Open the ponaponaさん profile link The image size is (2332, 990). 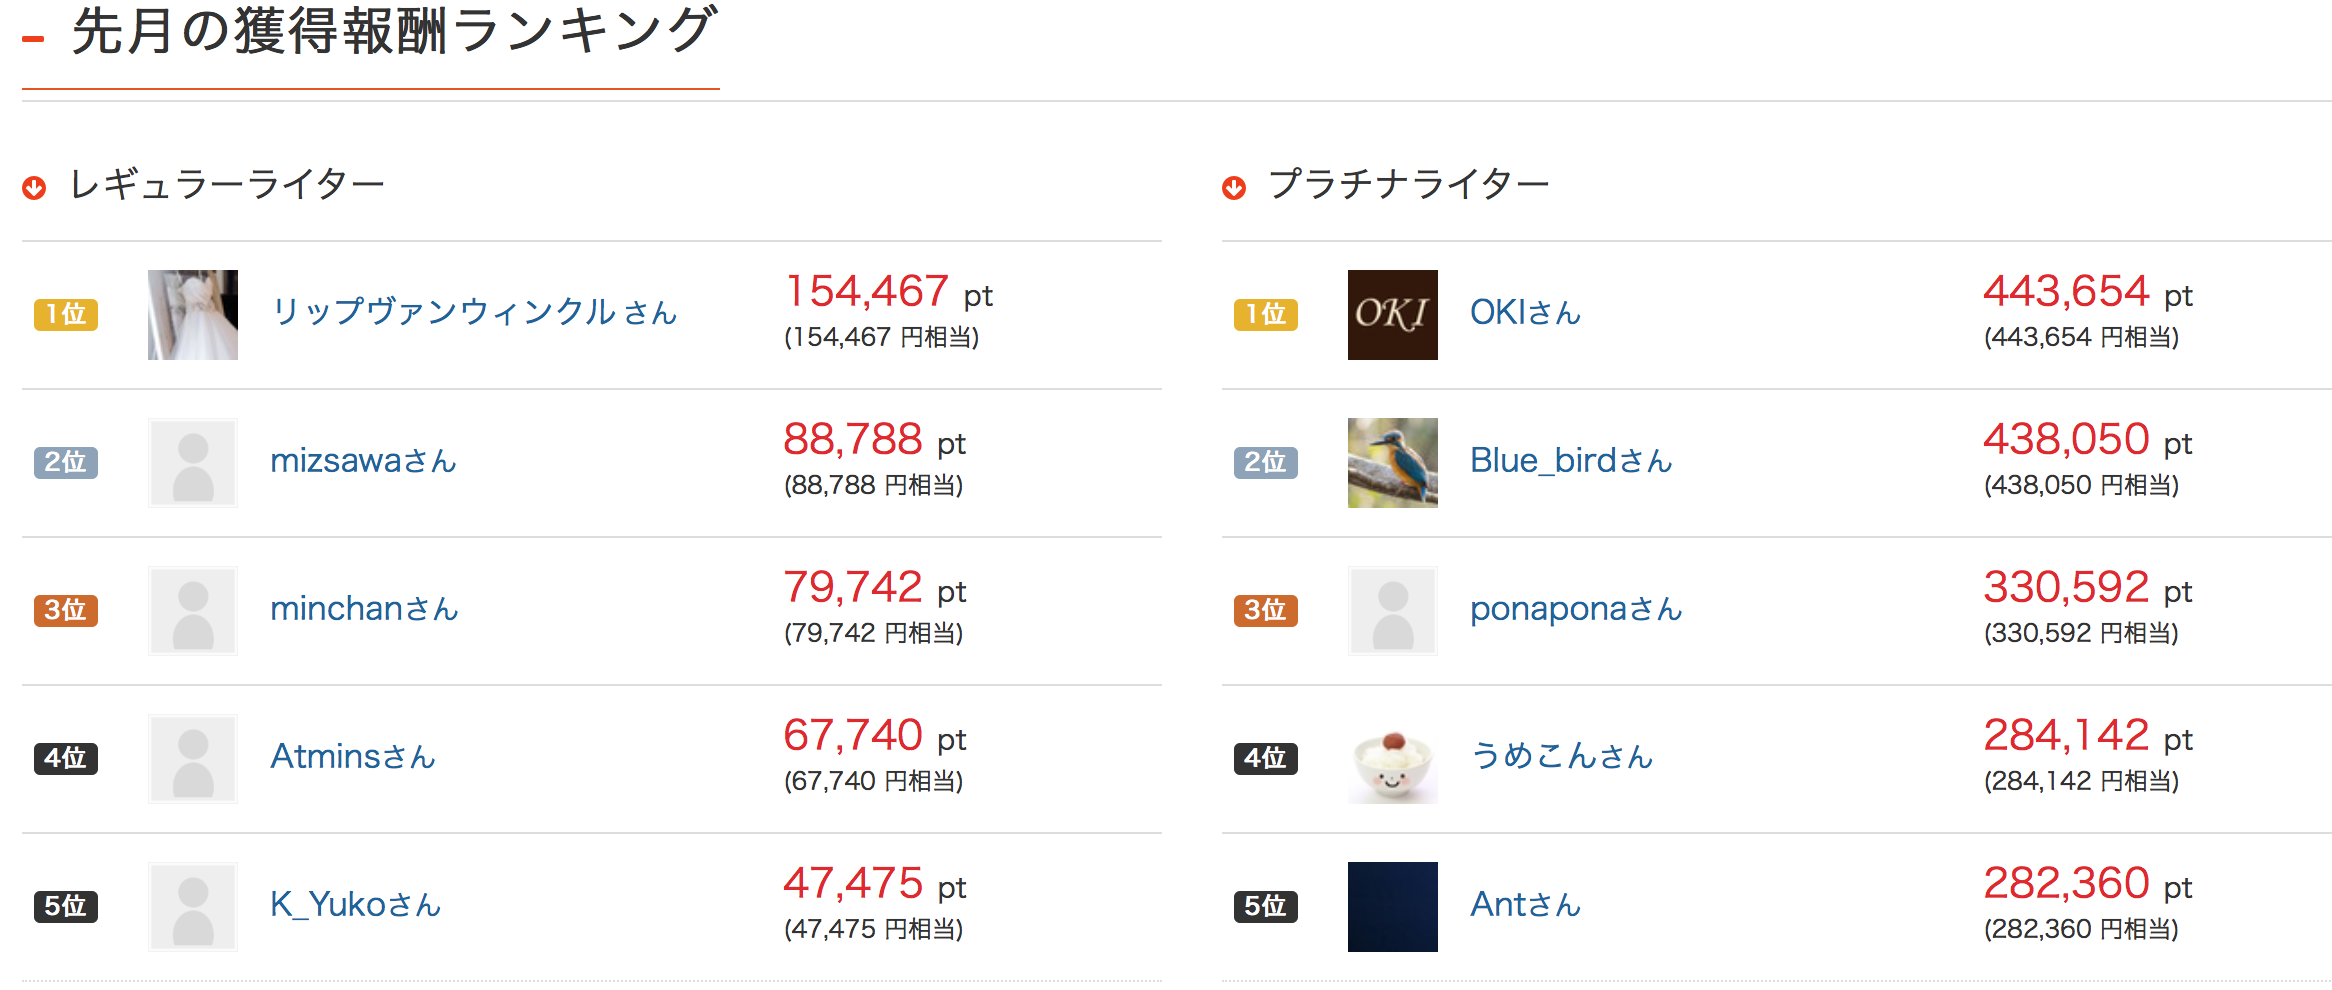pos(1576,609)
